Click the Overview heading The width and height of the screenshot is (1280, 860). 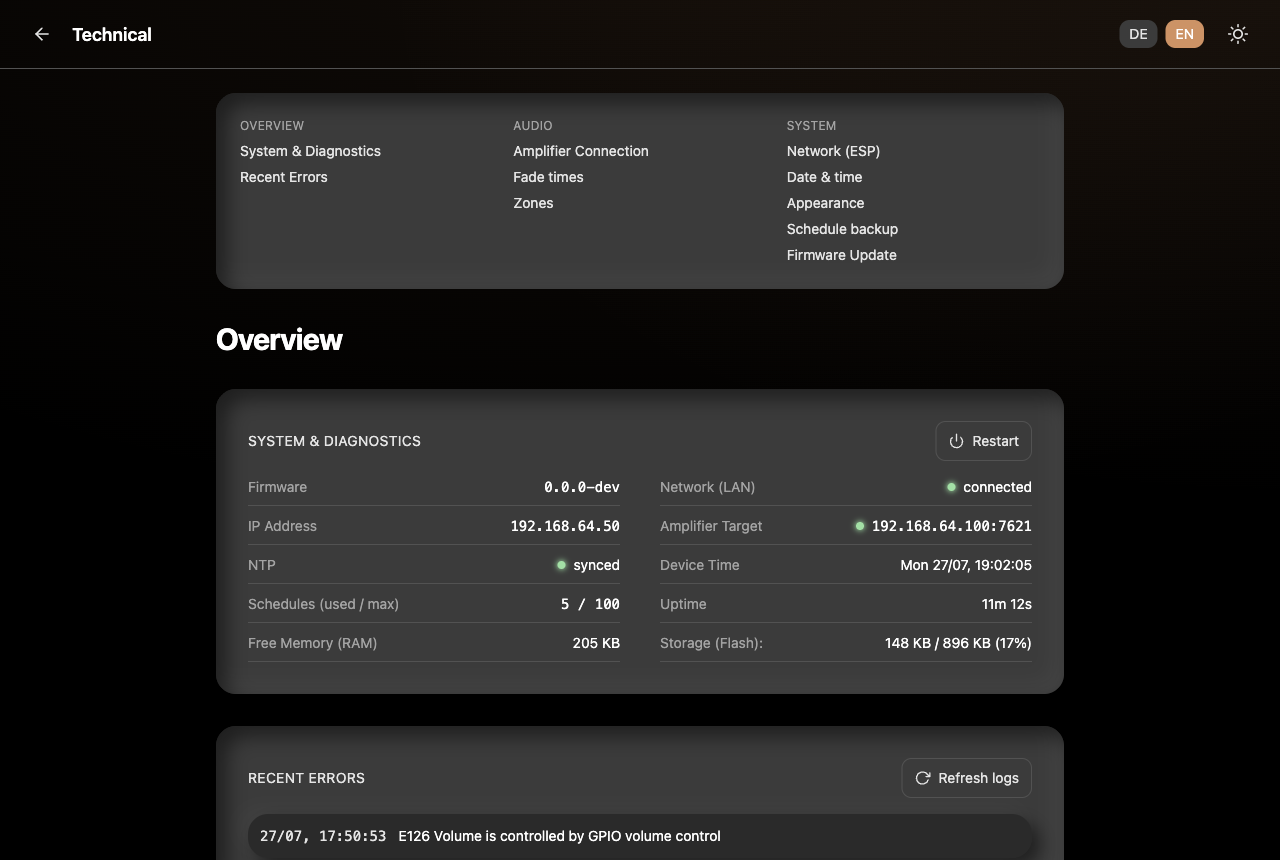[279, 340]
